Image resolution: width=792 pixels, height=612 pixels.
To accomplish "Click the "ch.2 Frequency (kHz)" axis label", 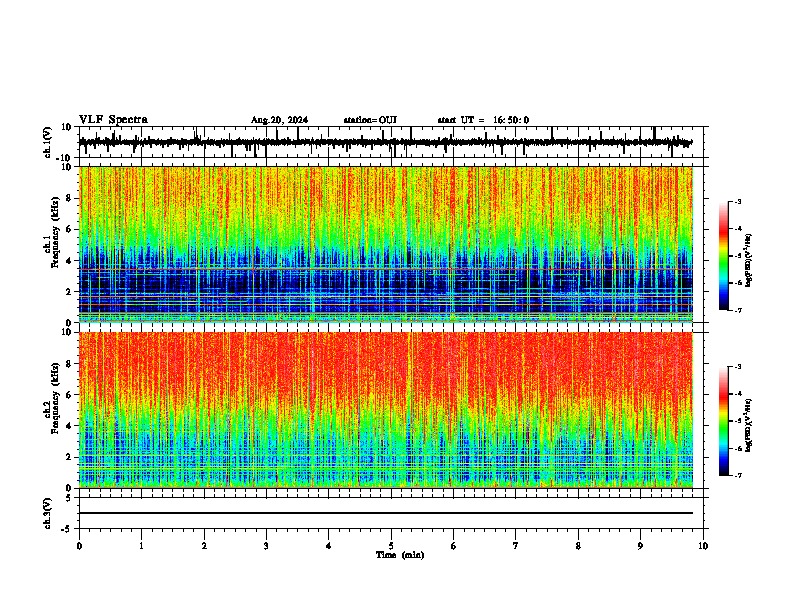I will coord(52,398).
